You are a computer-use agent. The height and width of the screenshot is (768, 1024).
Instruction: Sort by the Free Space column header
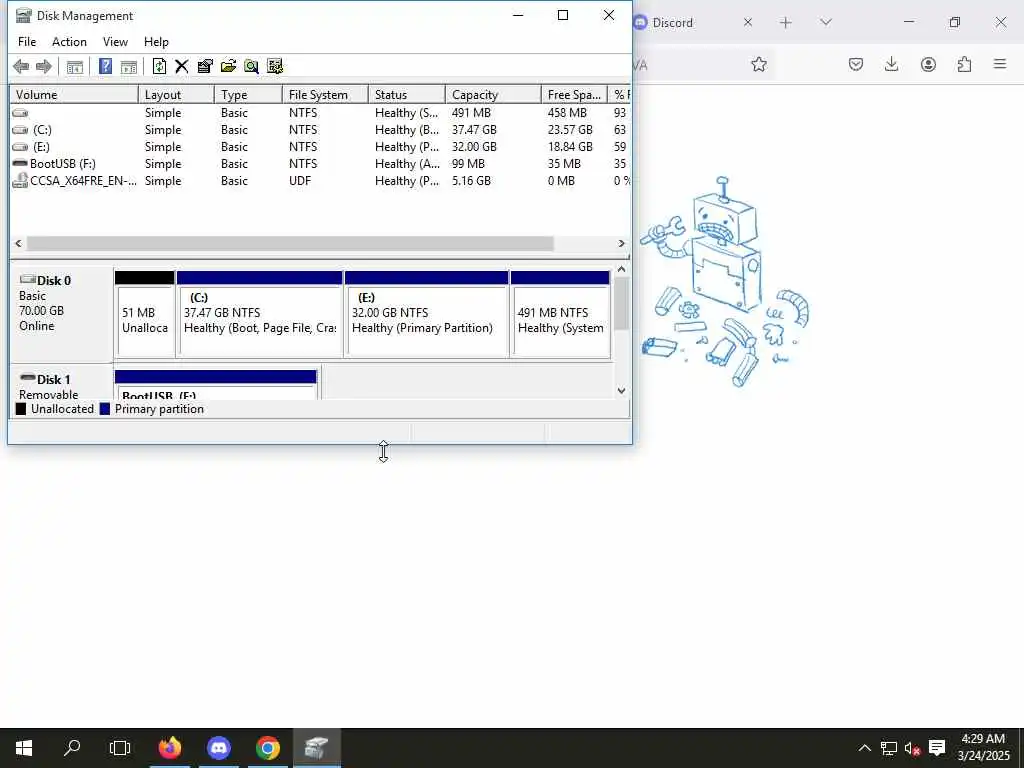[x=574, y=95]
